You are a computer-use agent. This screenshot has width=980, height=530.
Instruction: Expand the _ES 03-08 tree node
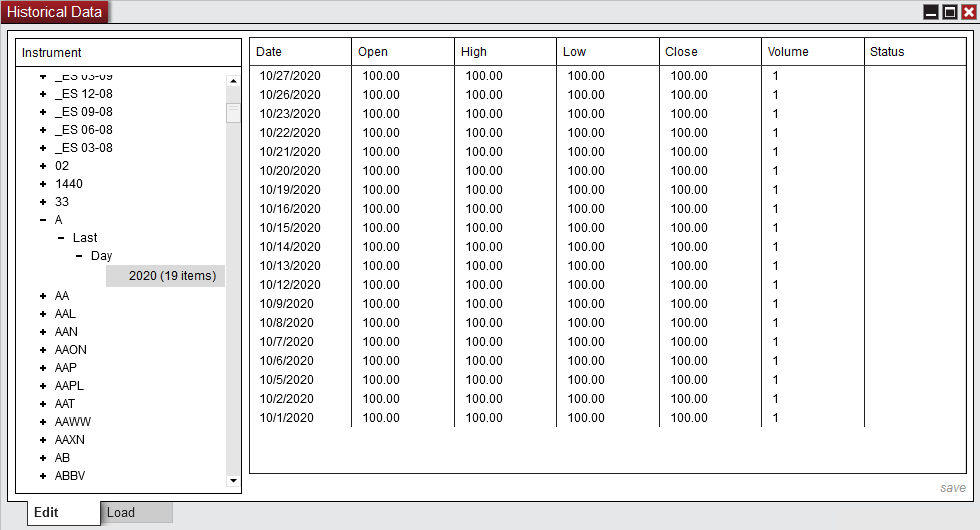(x=43, y=148)
